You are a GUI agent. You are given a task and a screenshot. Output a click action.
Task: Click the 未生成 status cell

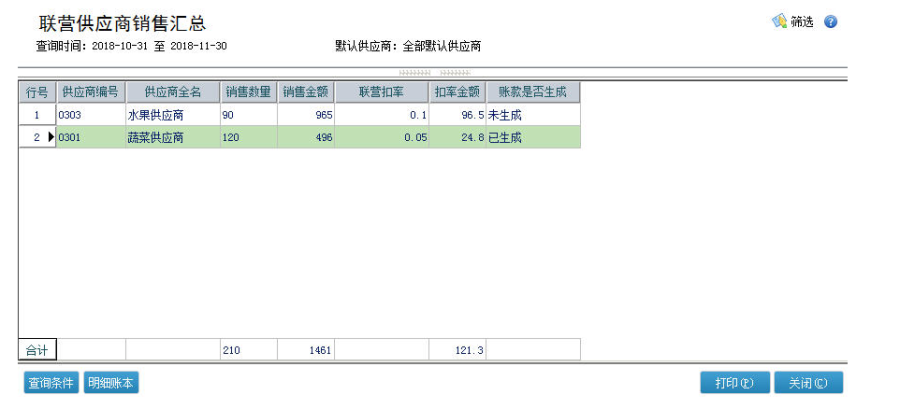[533, 115]
